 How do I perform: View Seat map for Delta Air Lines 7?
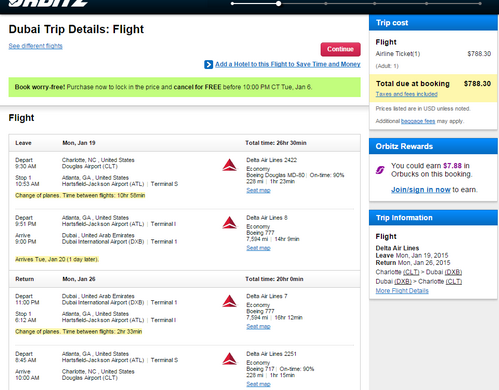click(258, 327)
